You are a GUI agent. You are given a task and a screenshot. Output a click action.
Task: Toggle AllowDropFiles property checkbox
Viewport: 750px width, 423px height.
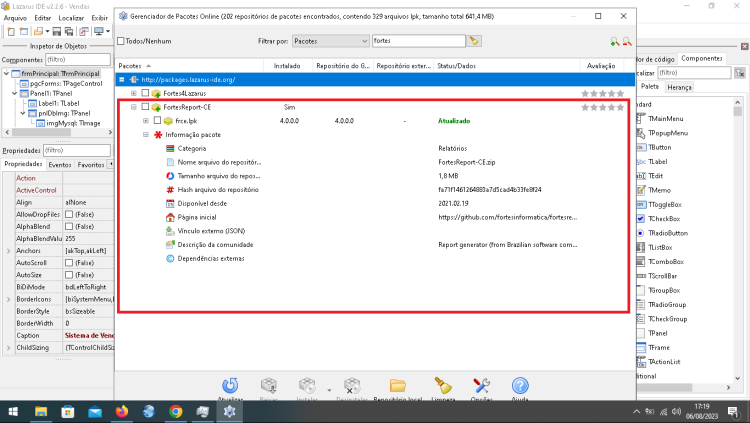69,214
